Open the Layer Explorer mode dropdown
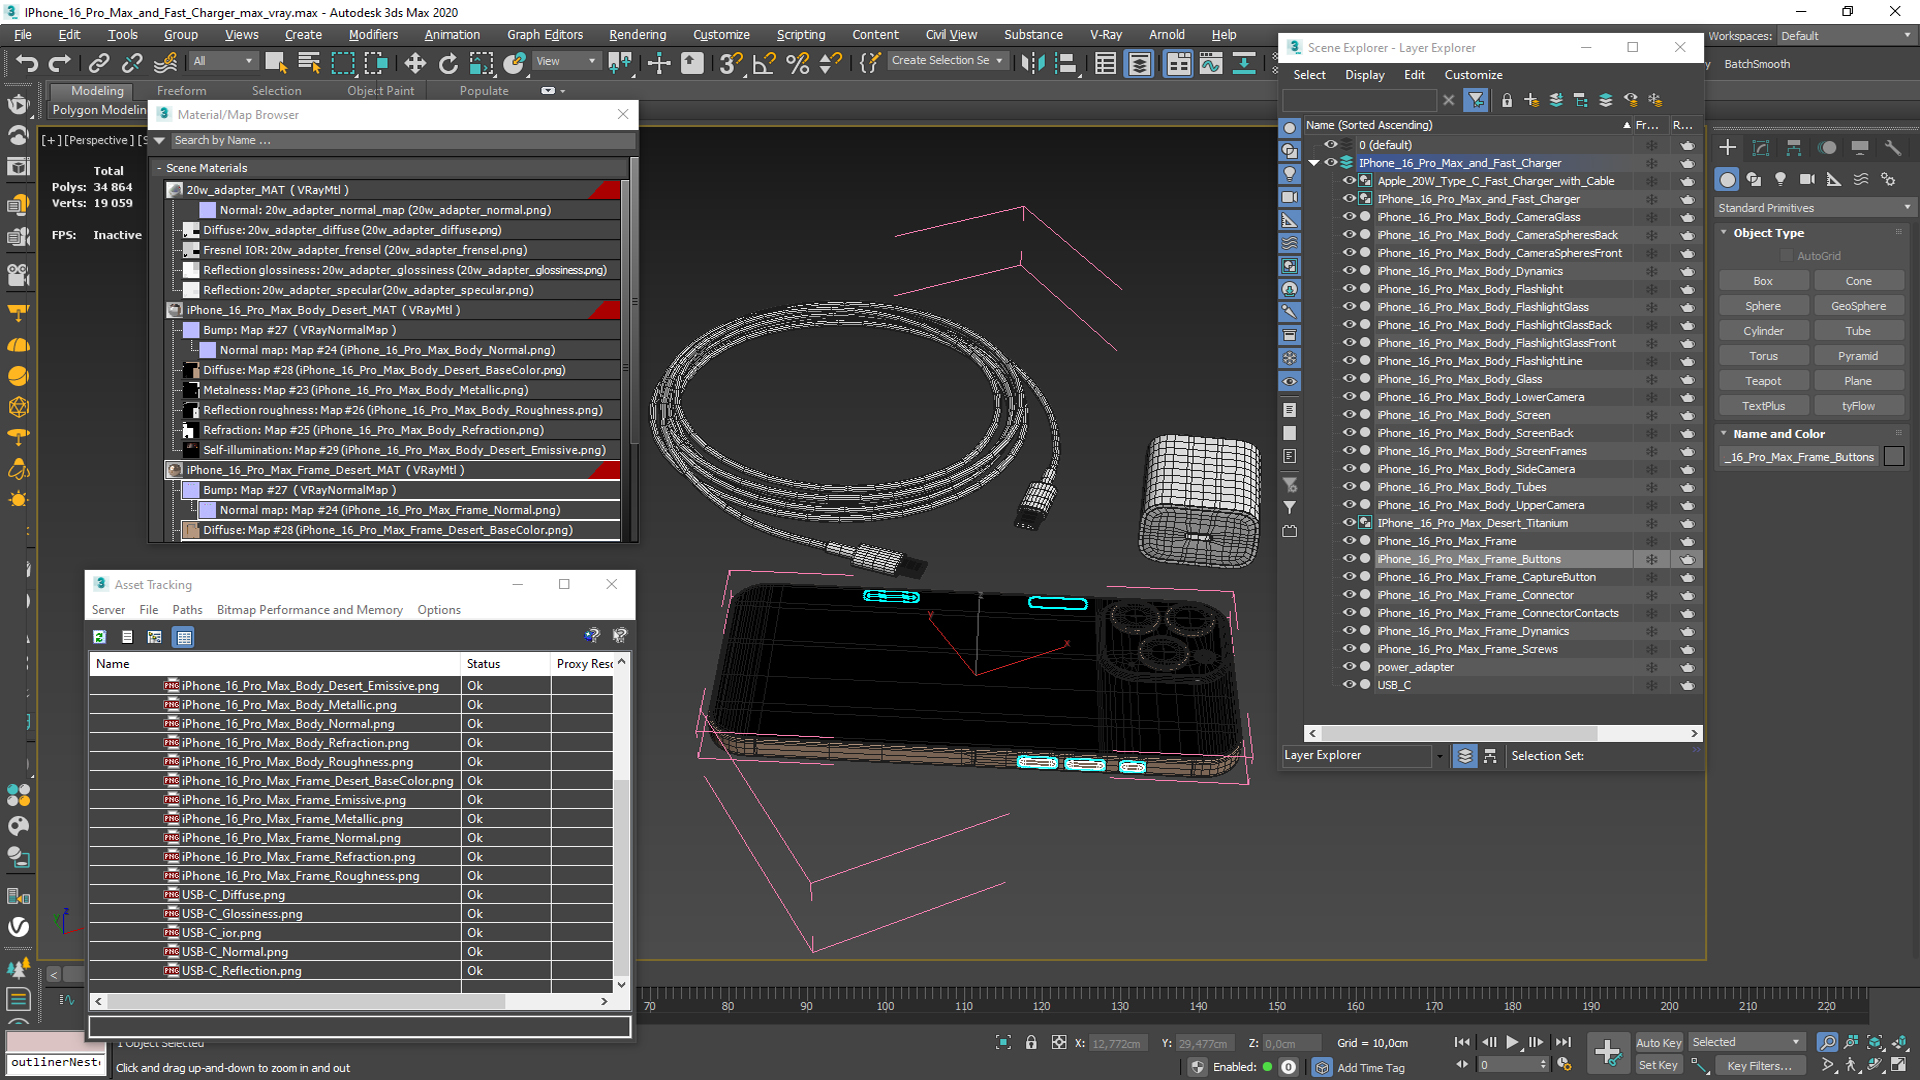Screen dimensions: 1920x1080 pyautogui.click(x=1364, y=756)
